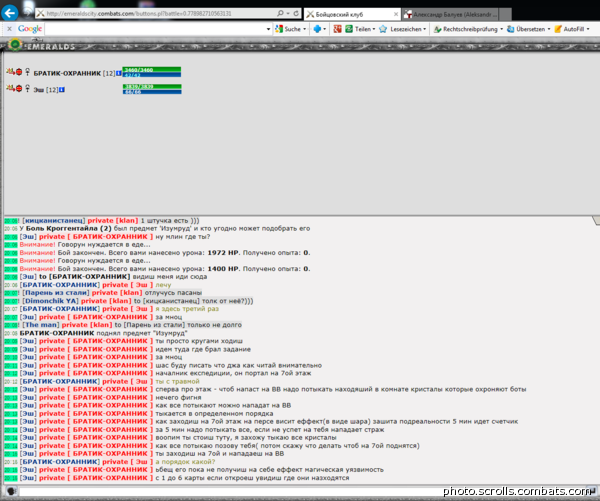Run Rechtschreibprüfung spell check

(466, 29)
